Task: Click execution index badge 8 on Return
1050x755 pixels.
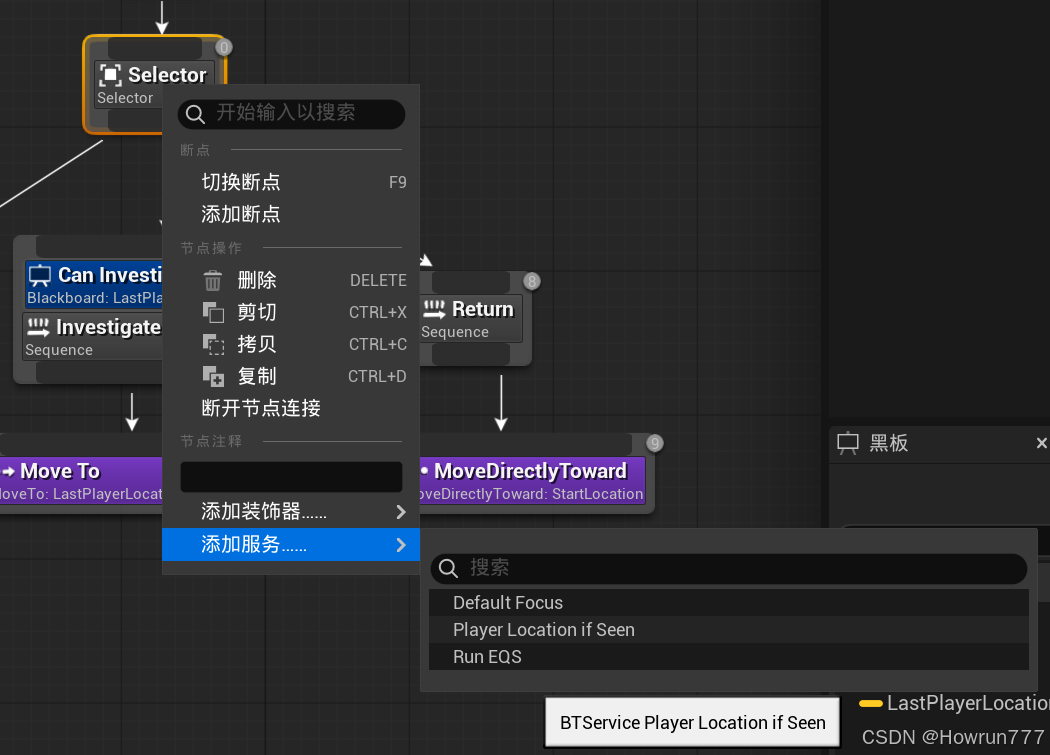Action: pyautogui.click(x=532, y=281)
